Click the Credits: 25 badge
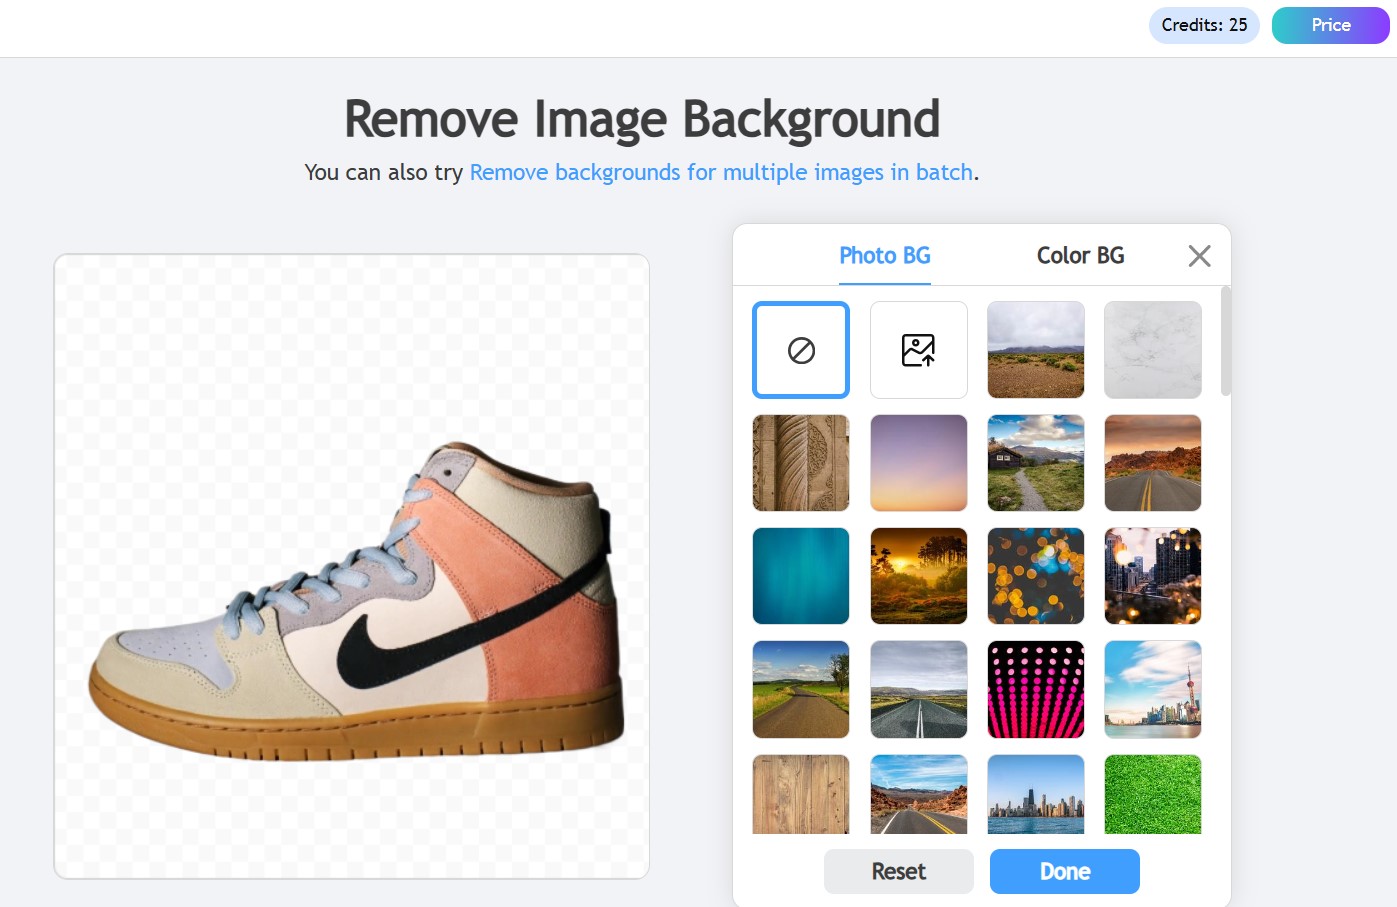 [1204, 25]
